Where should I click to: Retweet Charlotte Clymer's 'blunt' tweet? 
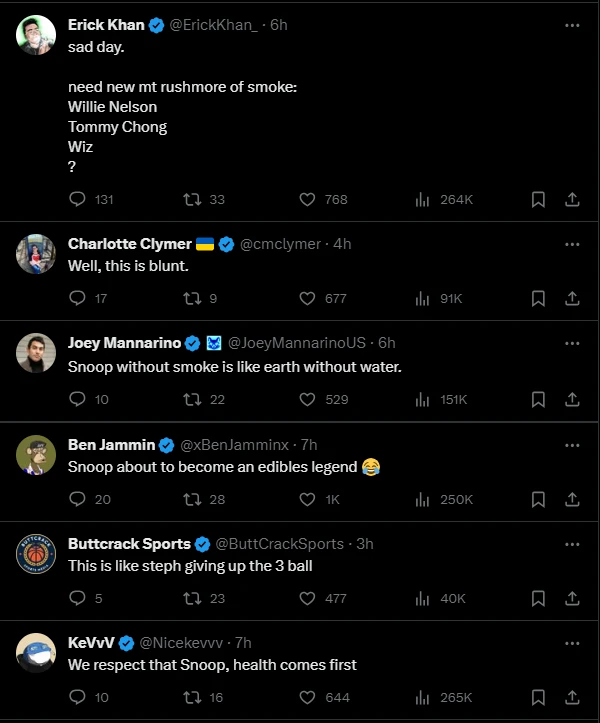pos(192,298)
